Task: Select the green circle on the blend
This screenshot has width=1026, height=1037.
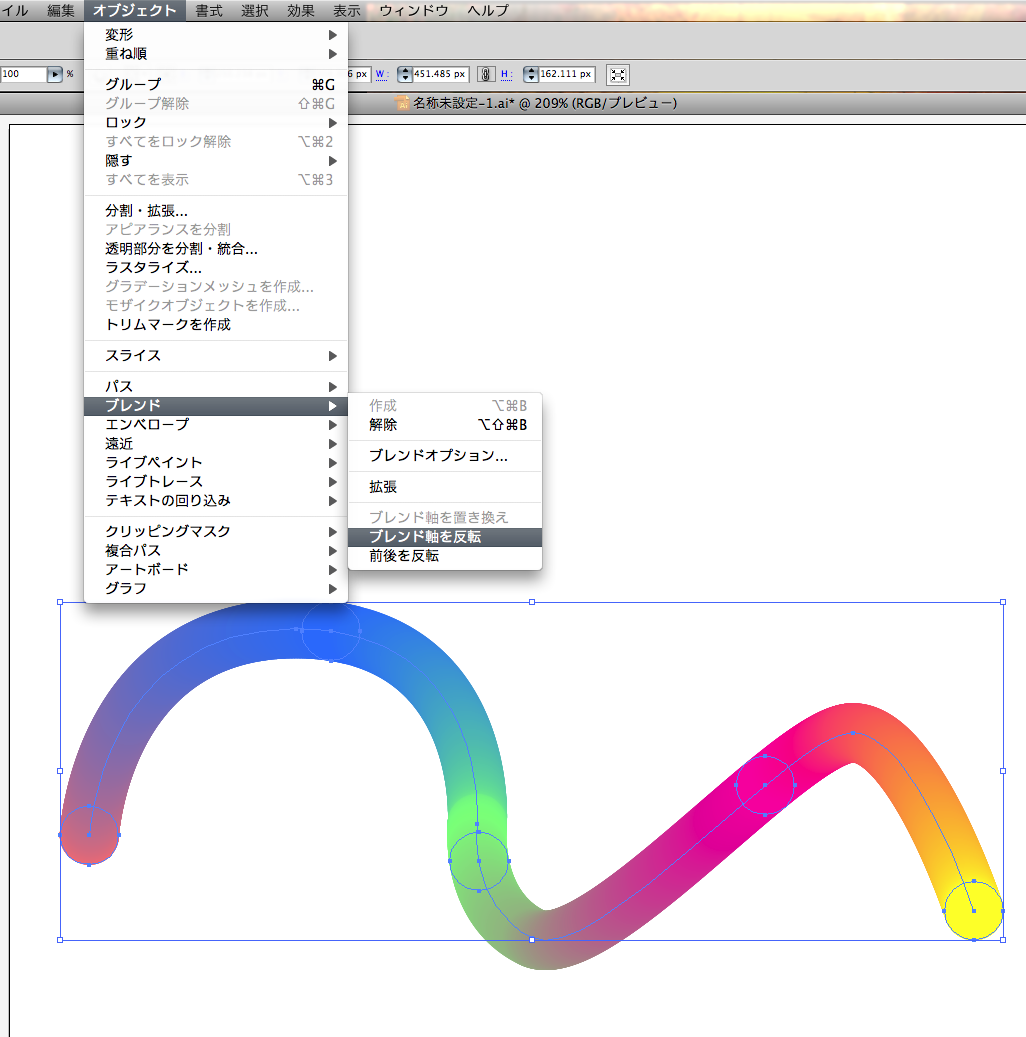Action: [479, 861]
